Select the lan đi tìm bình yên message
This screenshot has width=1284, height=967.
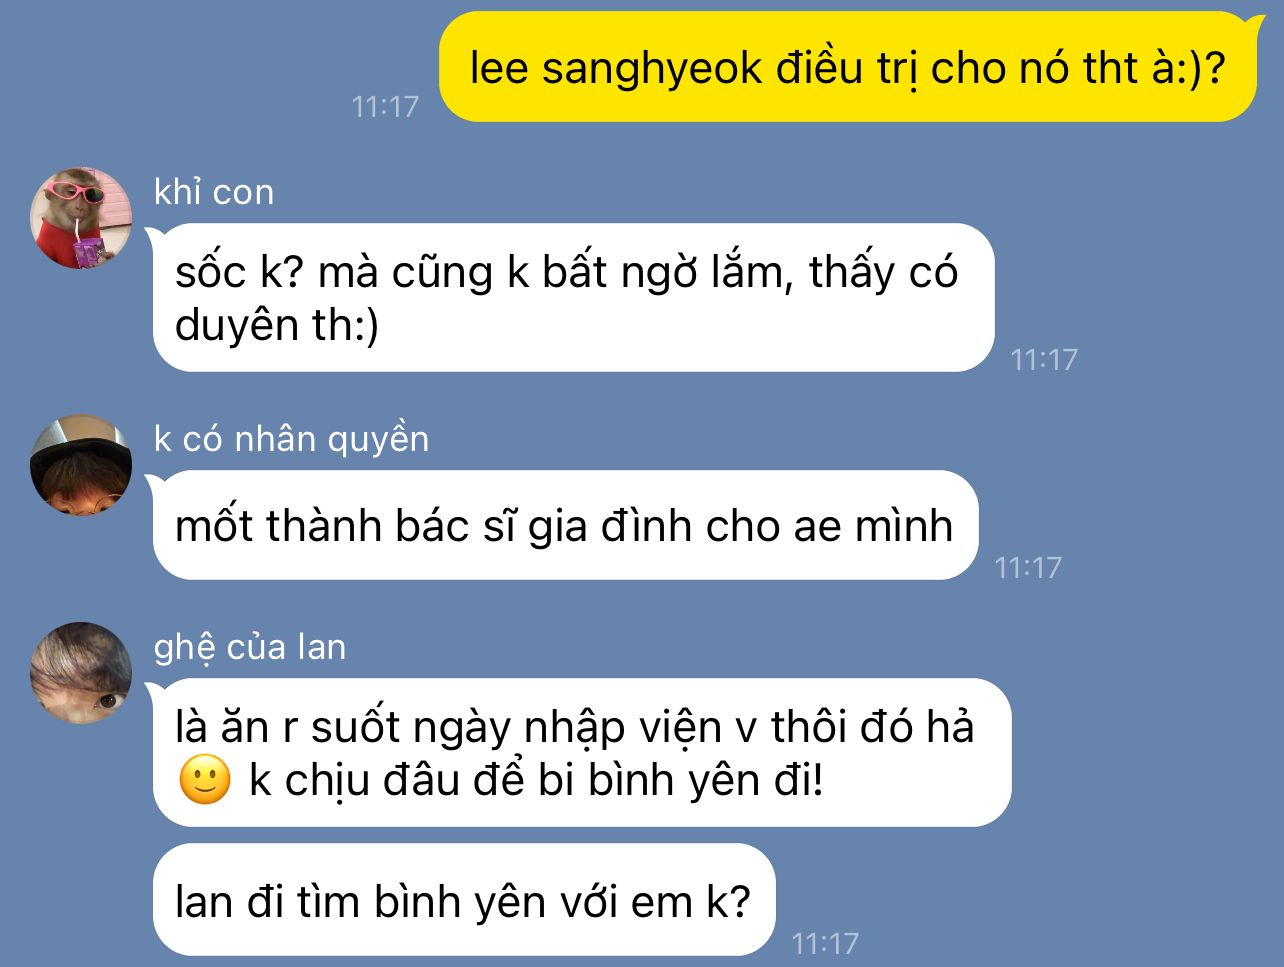point(464,900)
